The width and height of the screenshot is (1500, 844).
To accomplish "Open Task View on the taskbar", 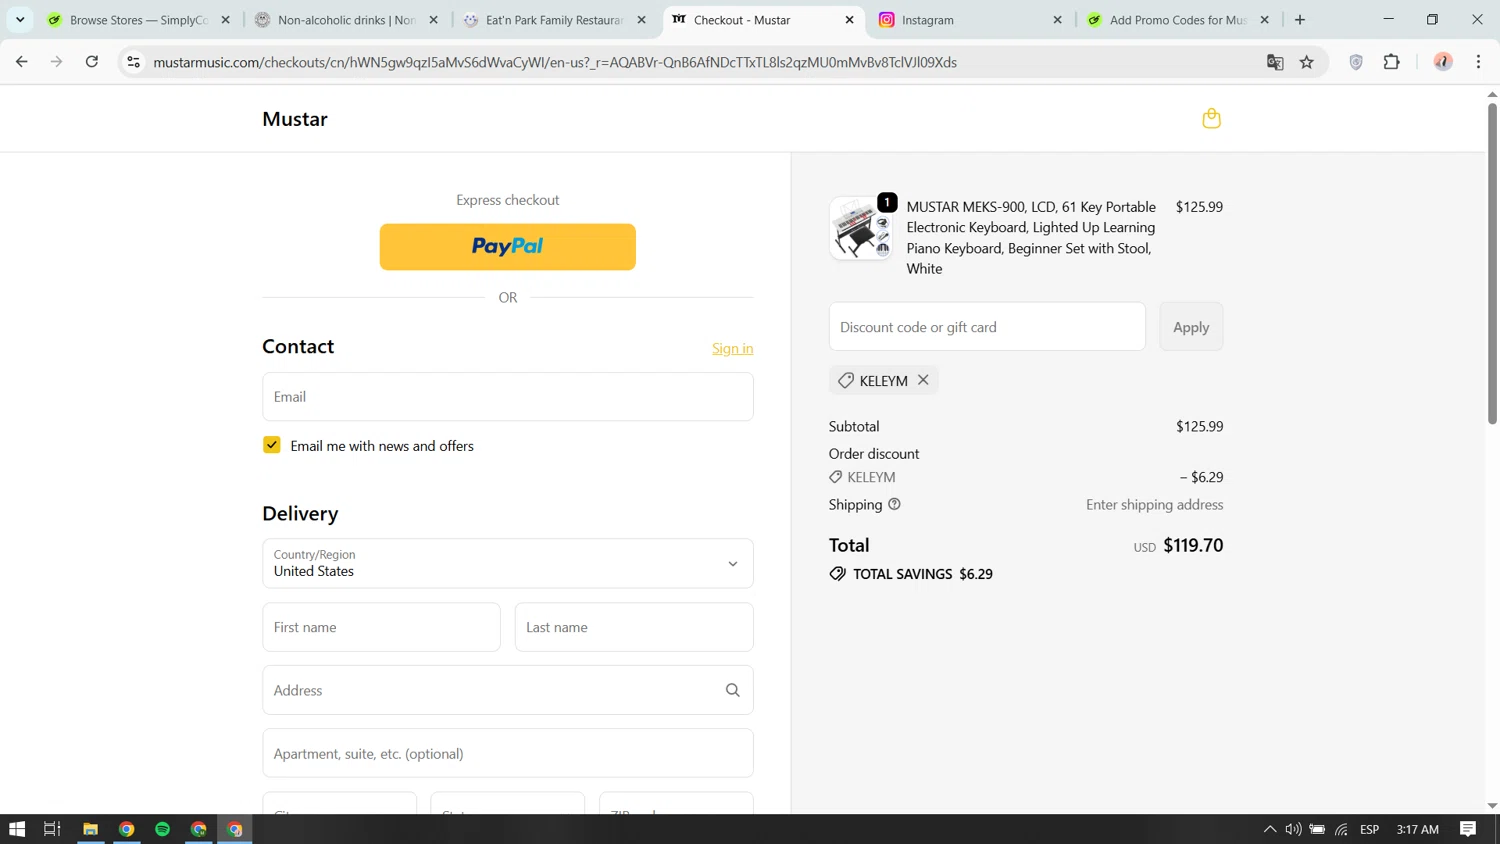I will tap(52, 829).
